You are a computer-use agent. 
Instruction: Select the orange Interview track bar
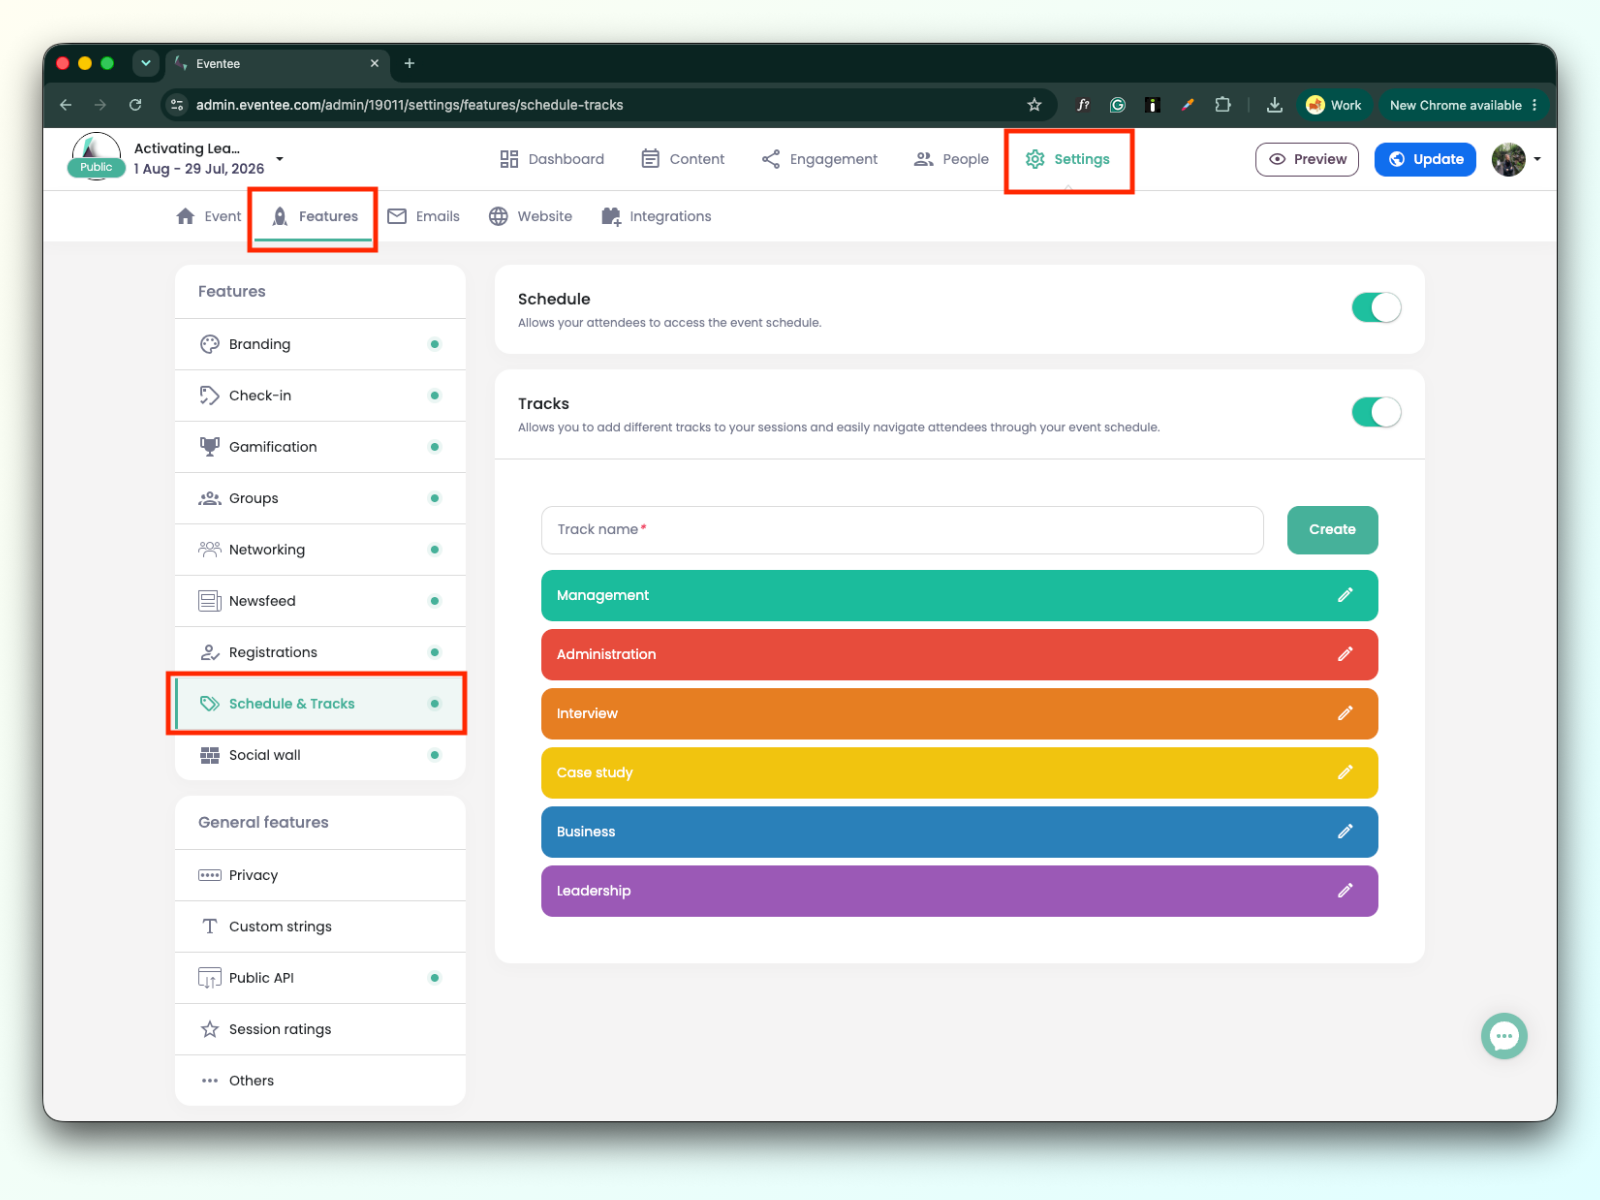pos(959,713)
